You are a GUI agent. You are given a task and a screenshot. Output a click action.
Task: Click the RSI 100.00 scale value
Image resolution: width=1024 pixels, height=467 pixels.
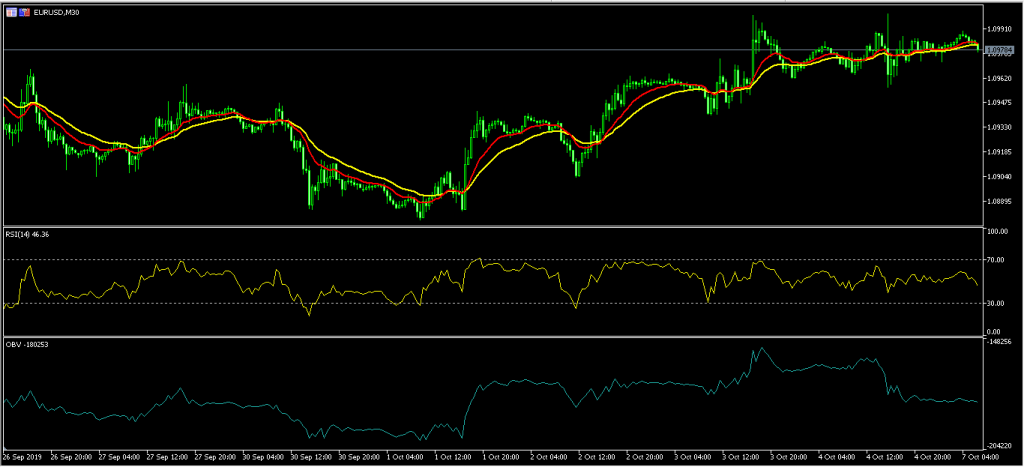point(1000,231)
